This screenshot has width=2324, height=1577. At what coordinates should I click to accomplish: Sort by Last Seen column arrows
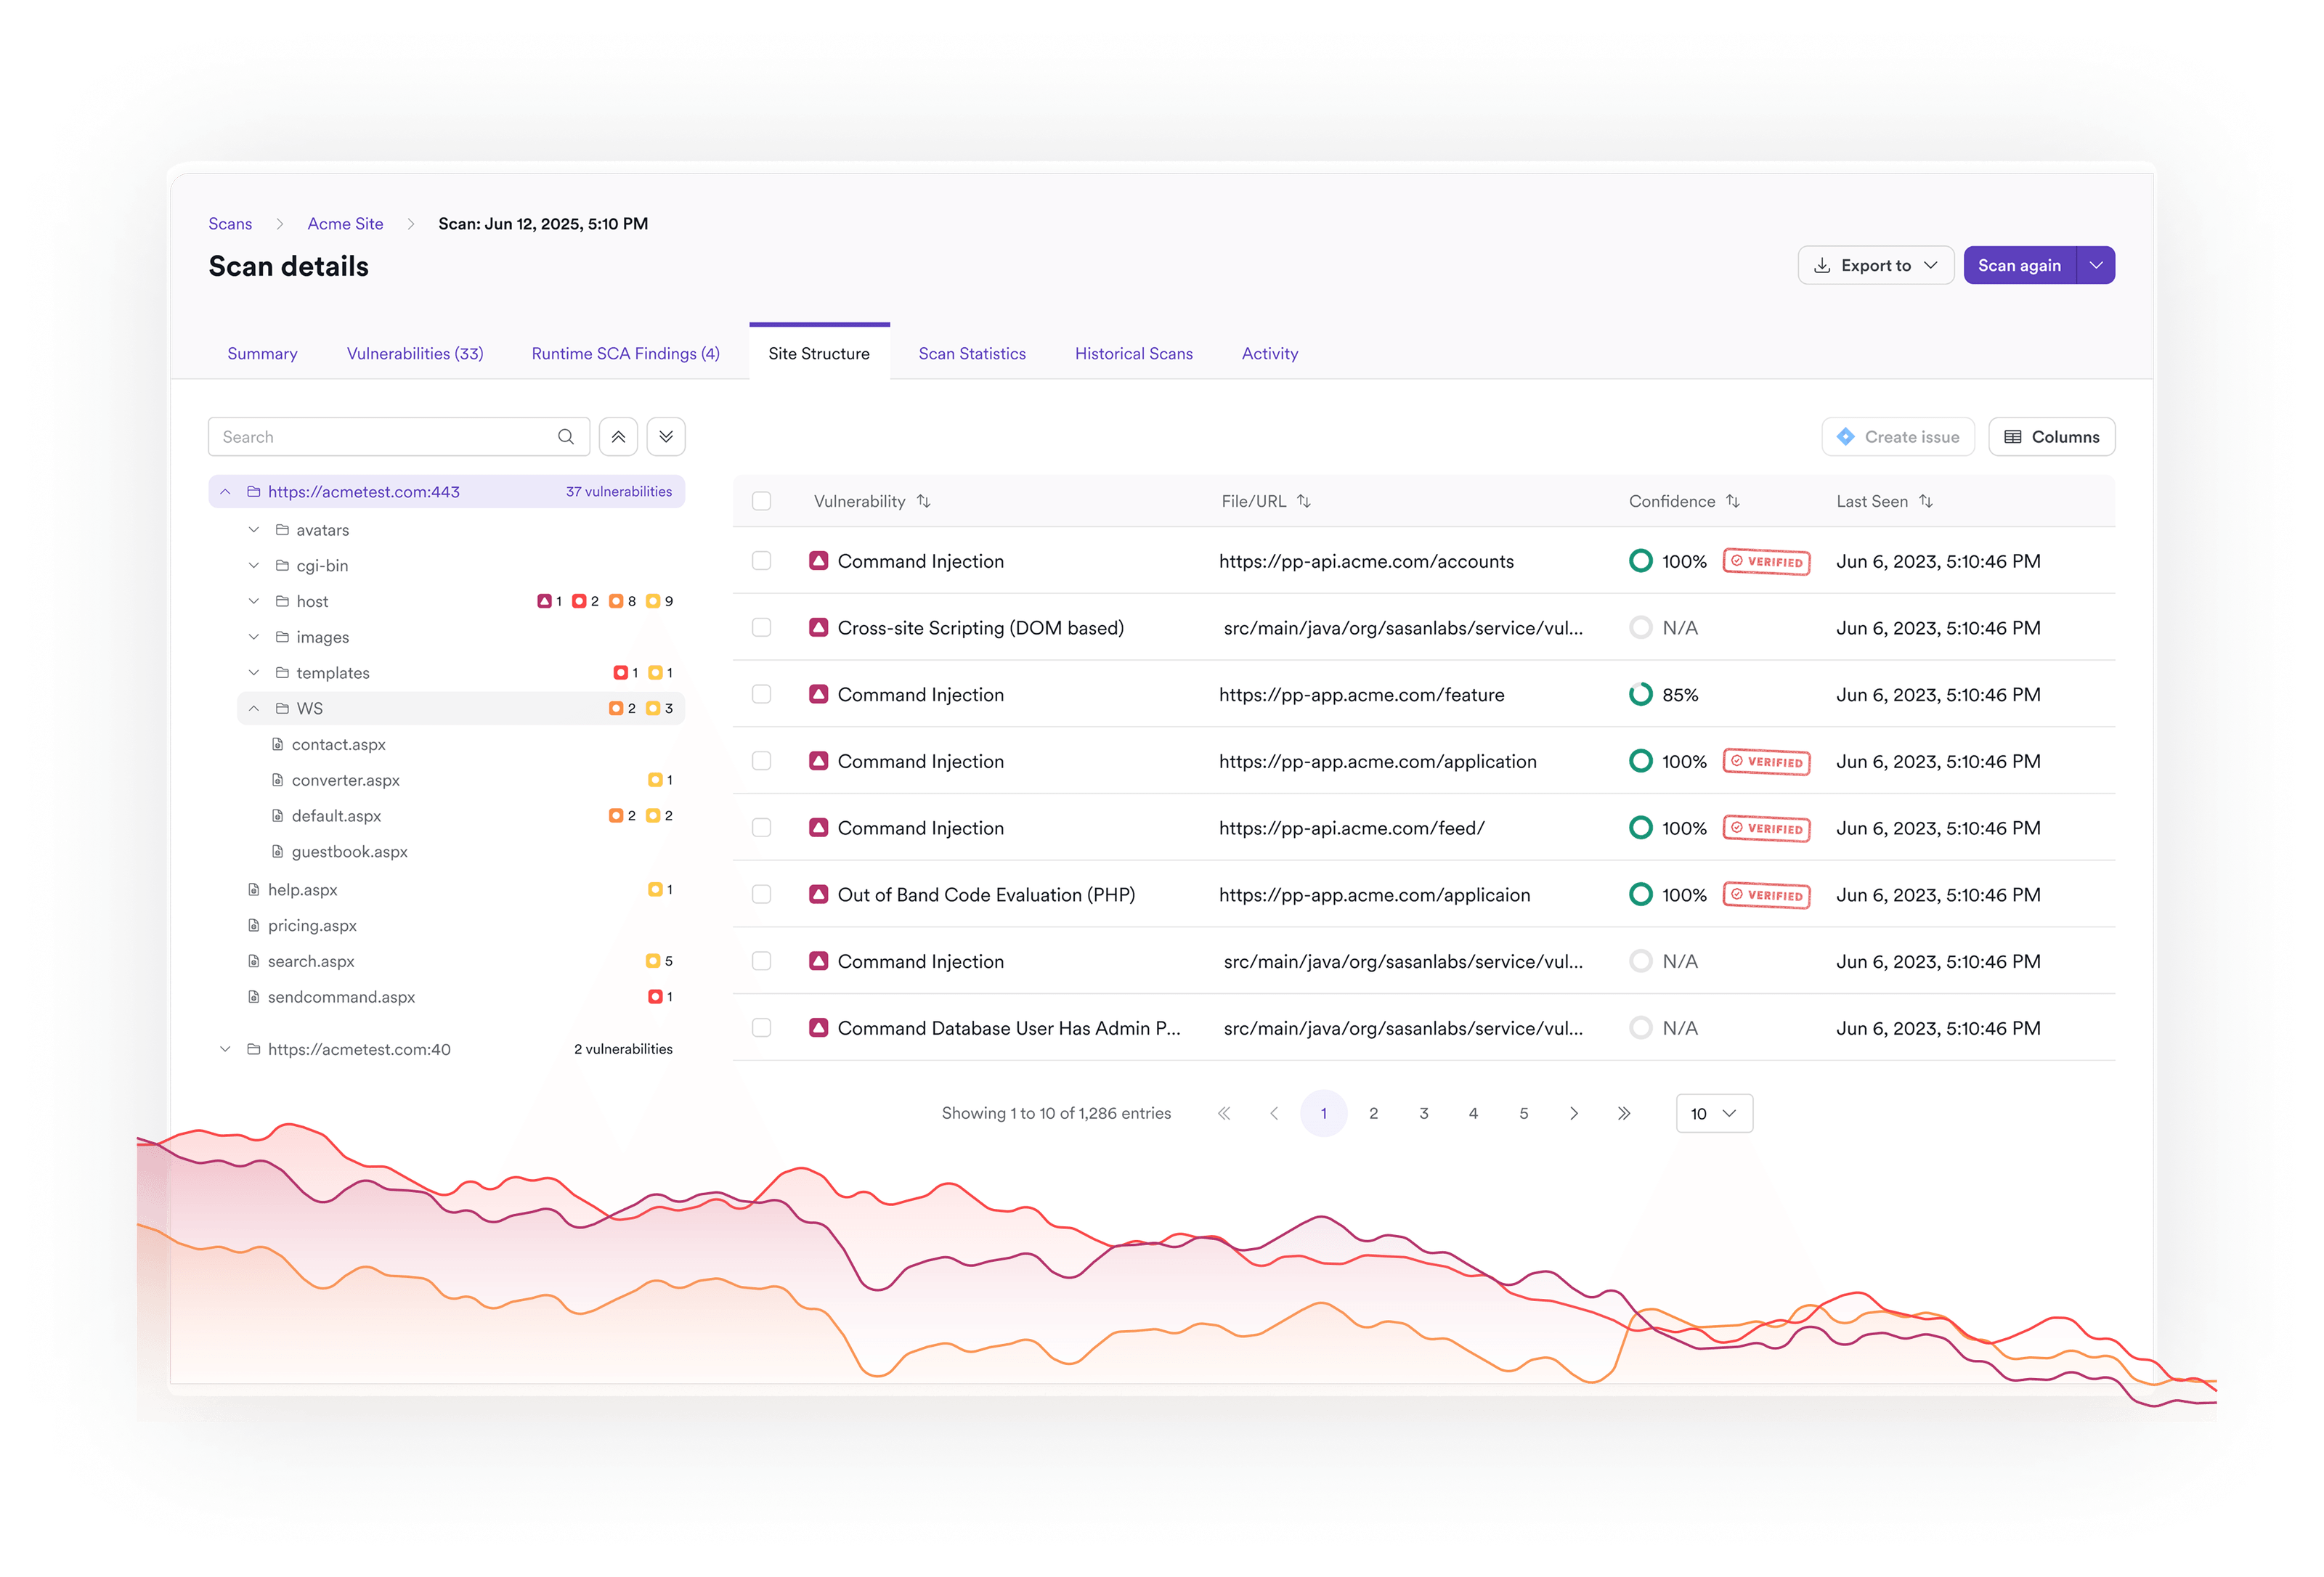[x=1926, y=501]
